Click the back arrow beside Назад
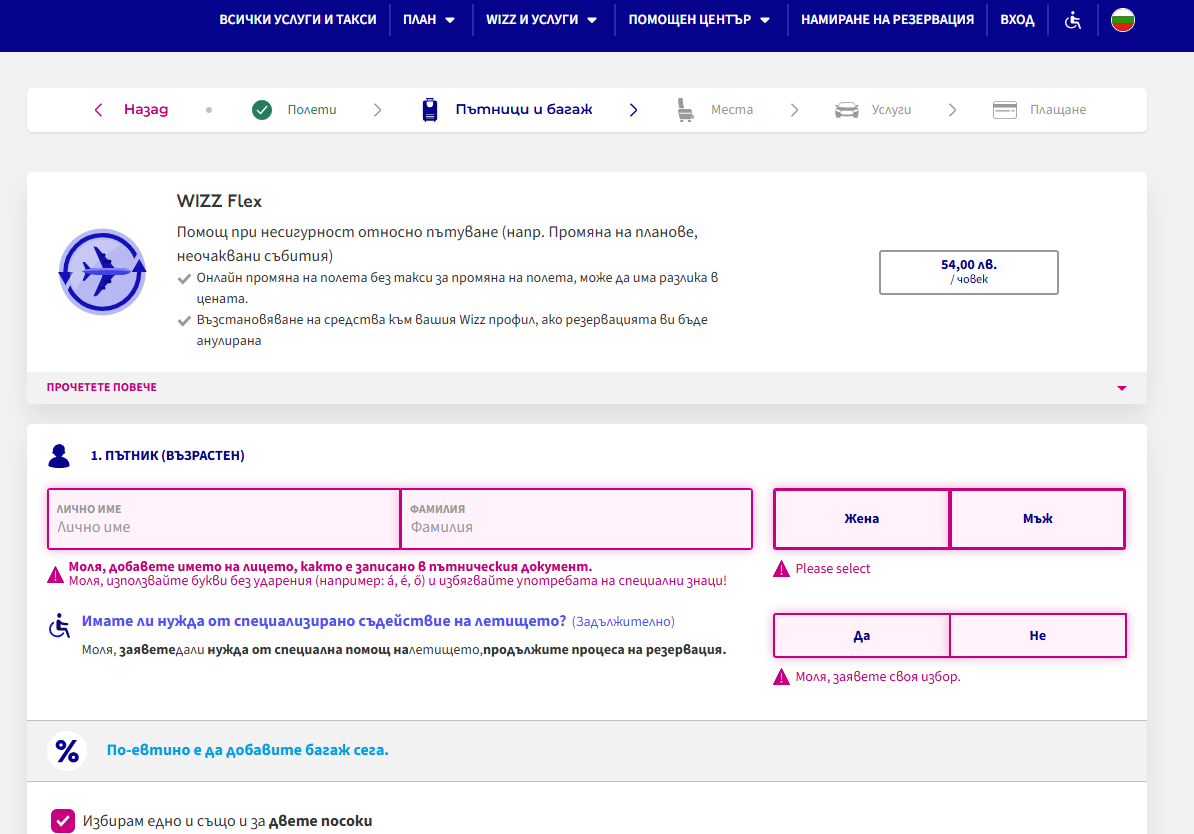 tap(98, 110)
